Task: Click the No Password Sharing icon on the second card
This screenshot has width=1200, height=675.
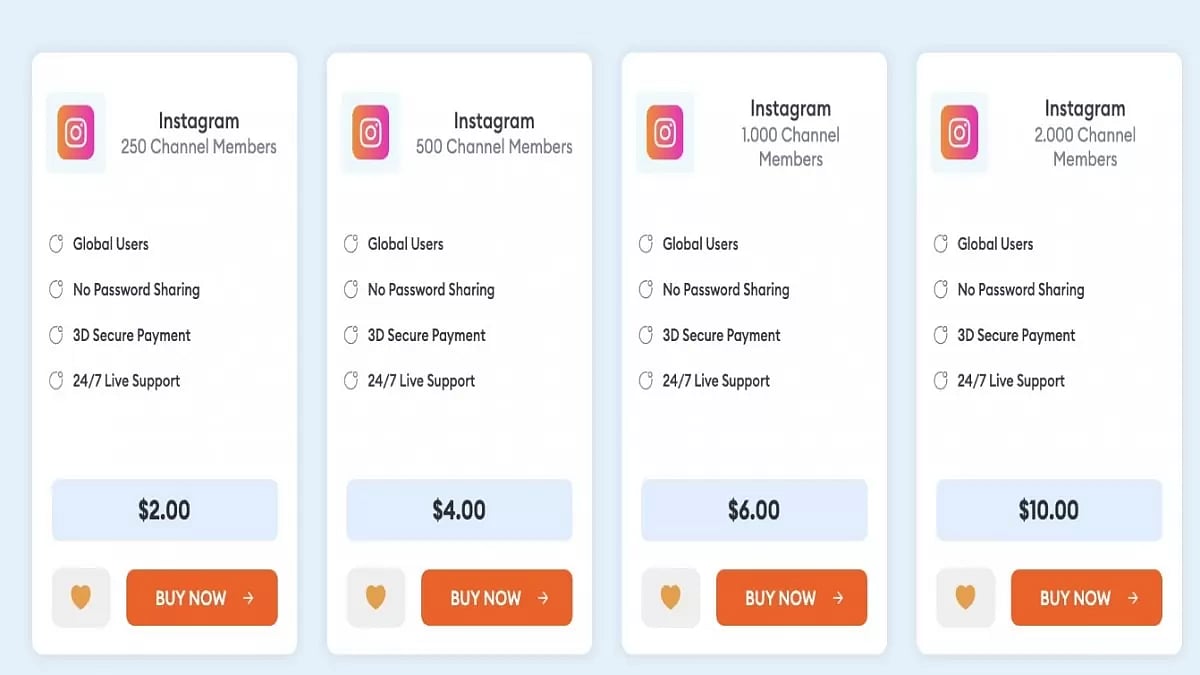Action: (x=351, y=289)
